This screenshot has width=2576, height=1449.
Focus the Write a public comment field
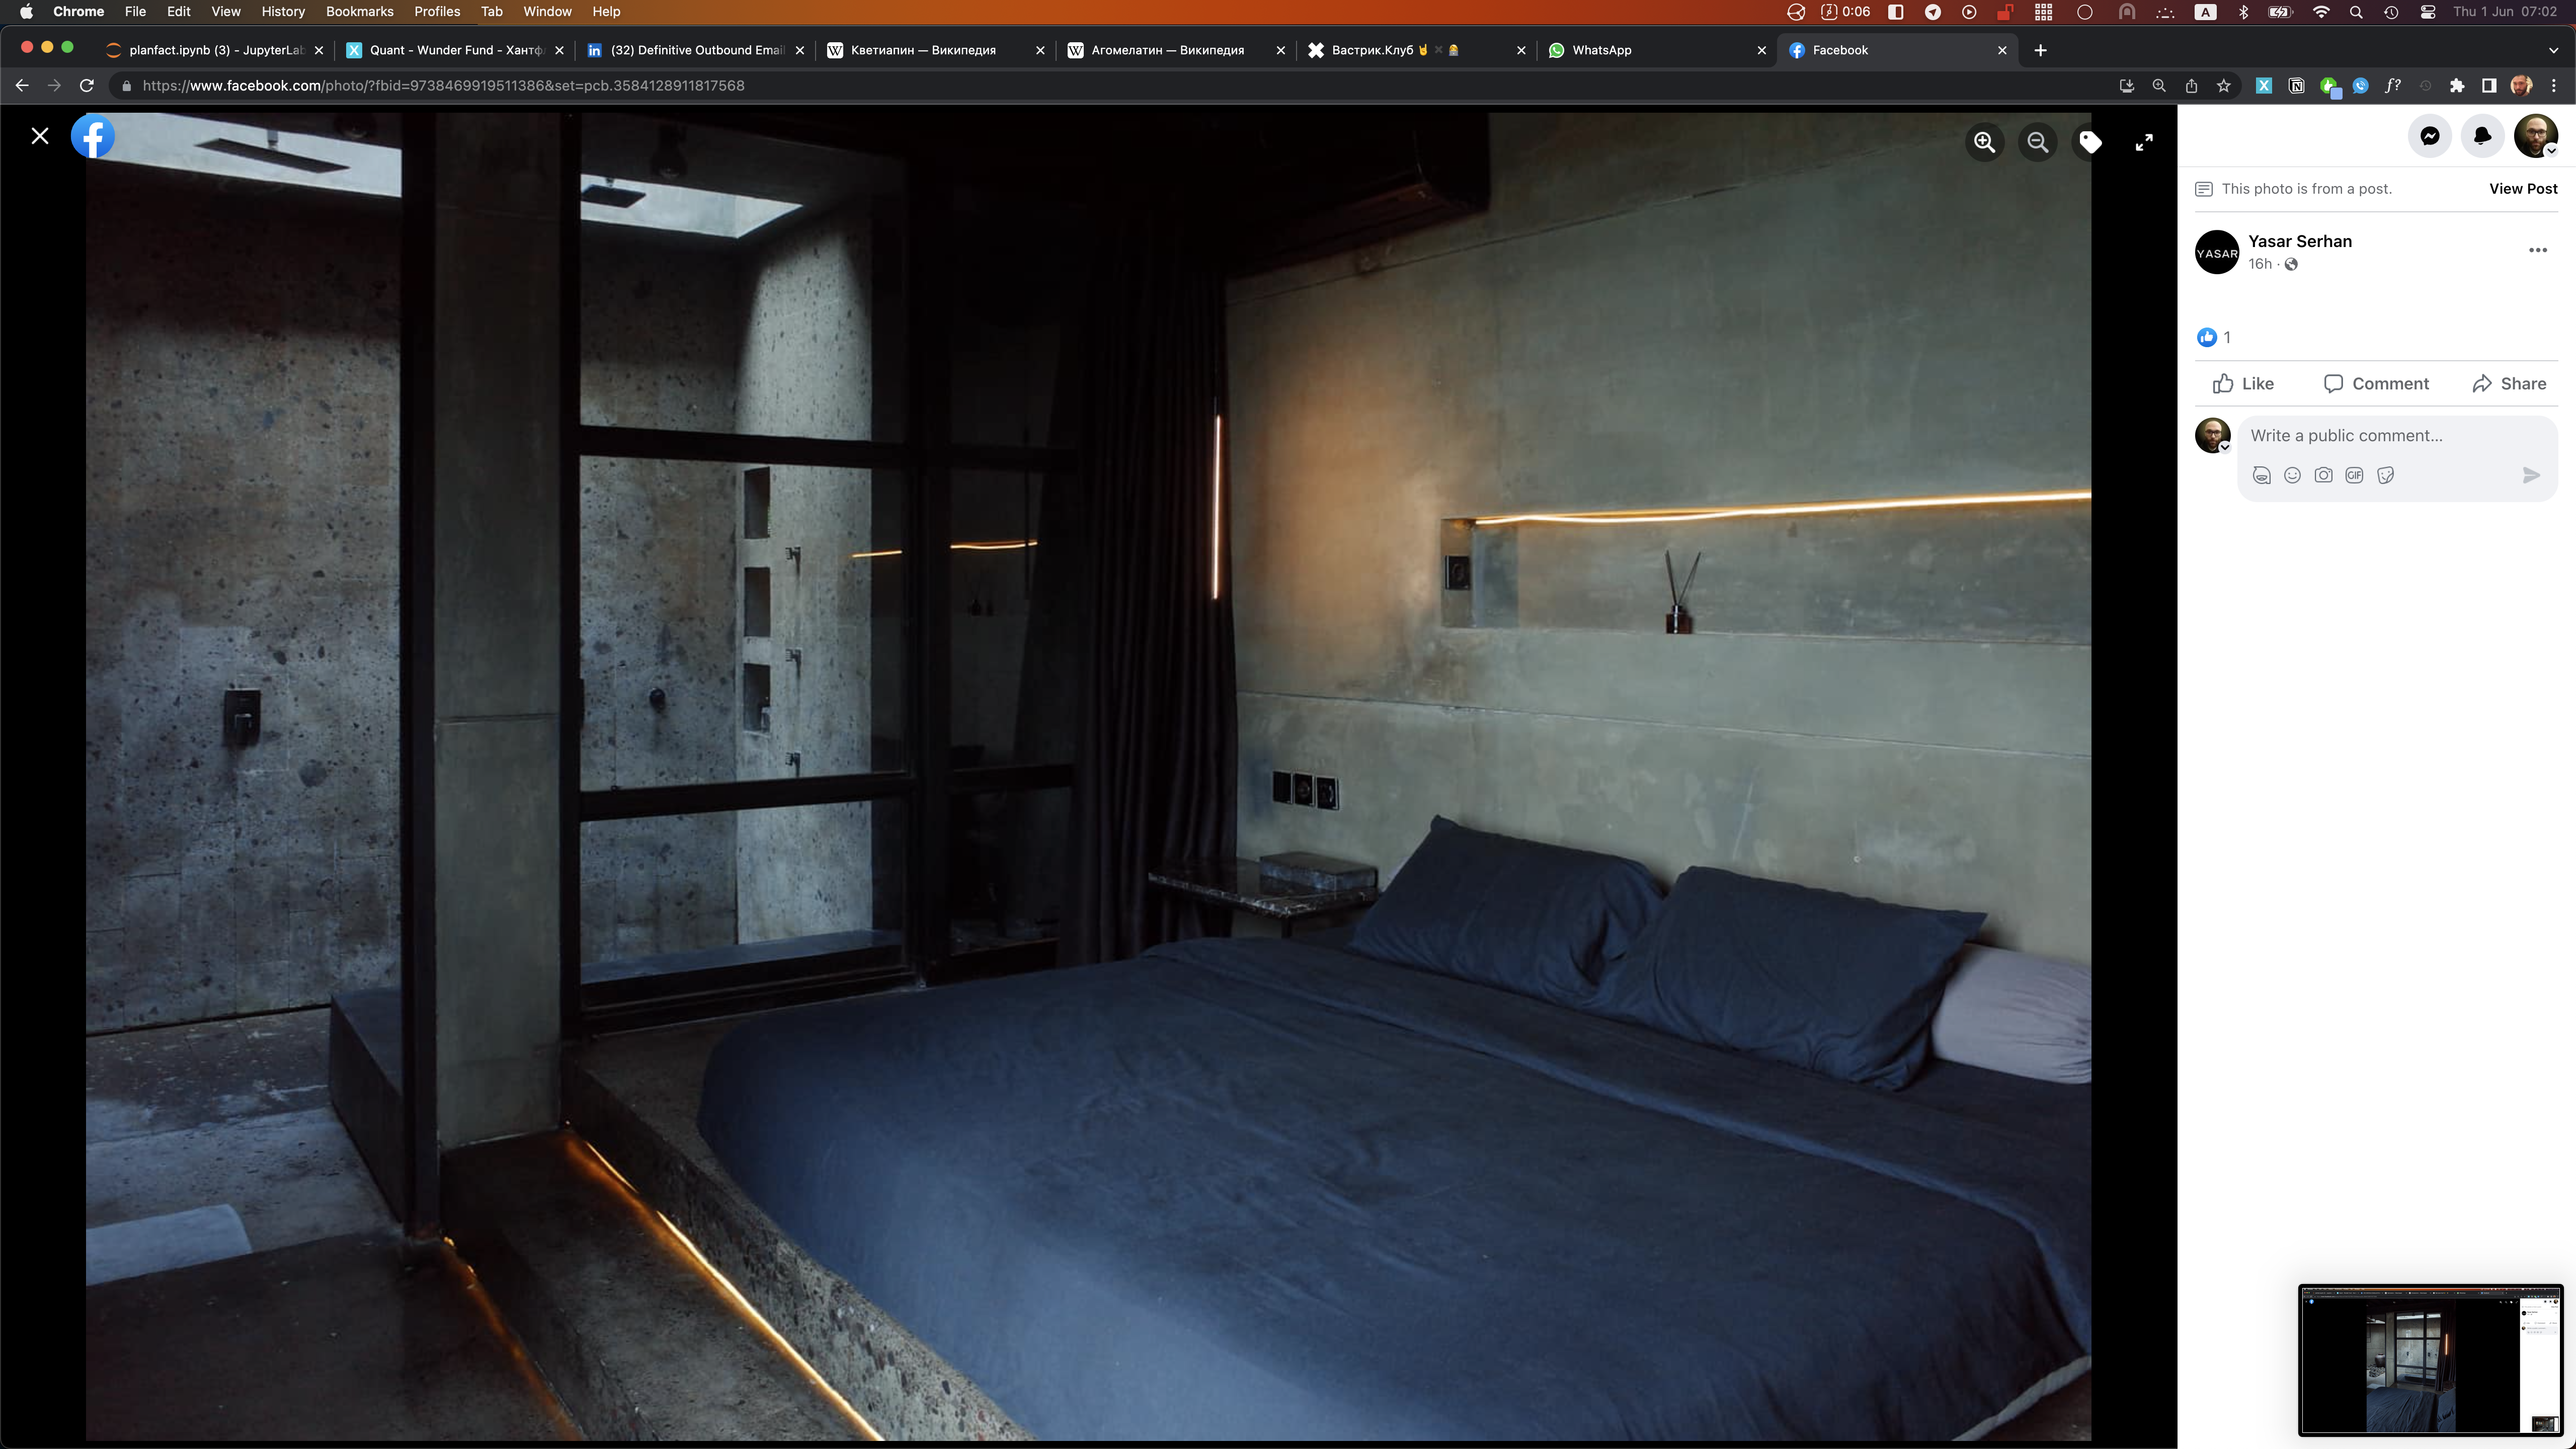coord(2380,435)
